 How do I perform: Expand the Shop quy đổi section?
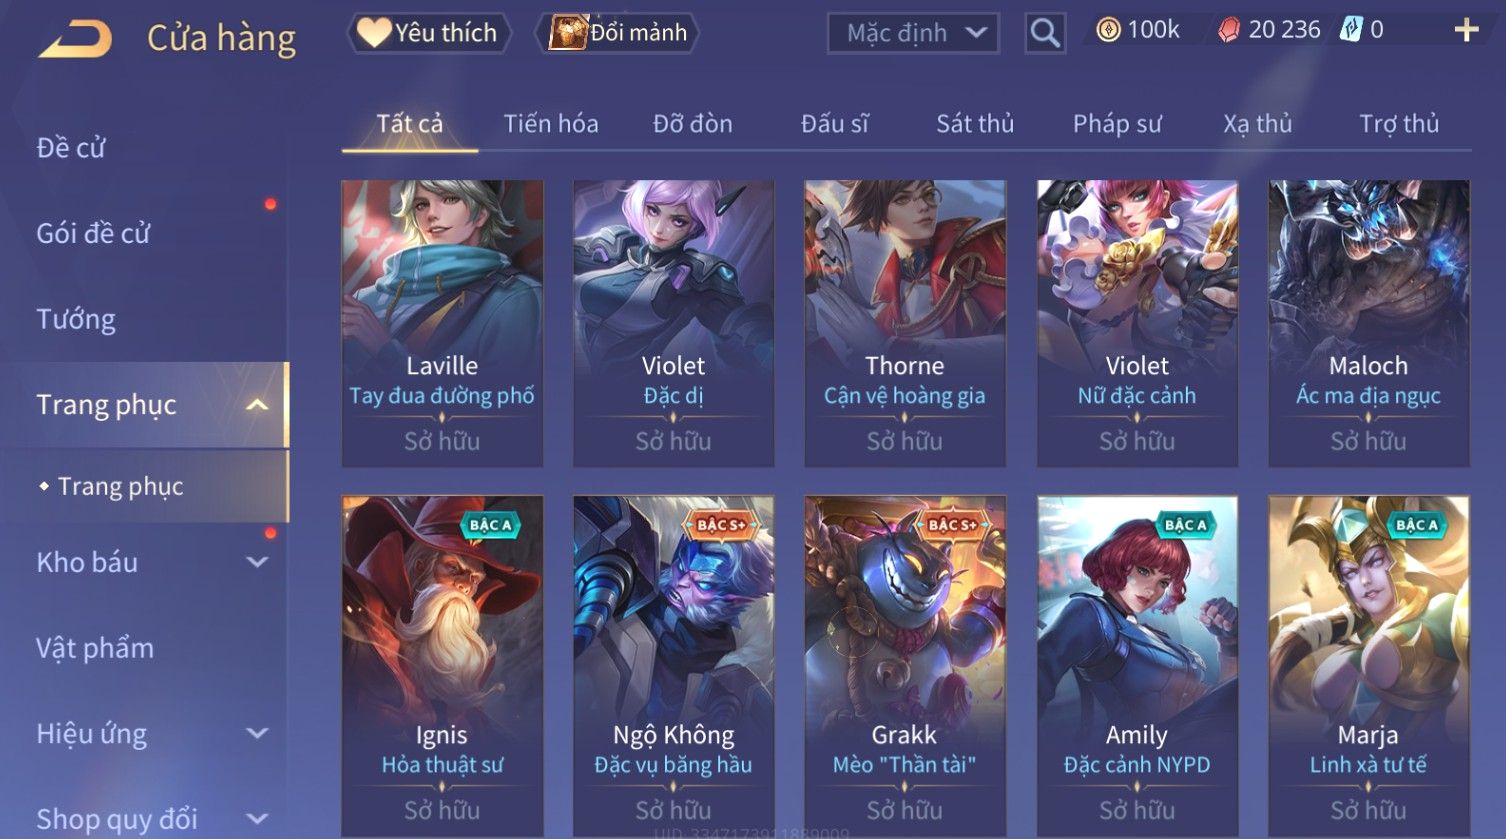point(257,819)
